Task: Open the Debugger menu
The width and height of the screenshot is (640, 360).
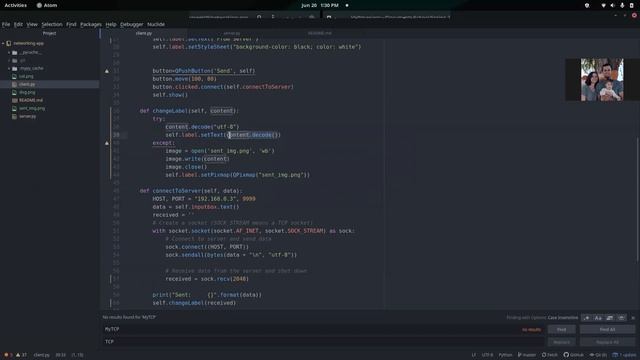Action: coord(131,24)
